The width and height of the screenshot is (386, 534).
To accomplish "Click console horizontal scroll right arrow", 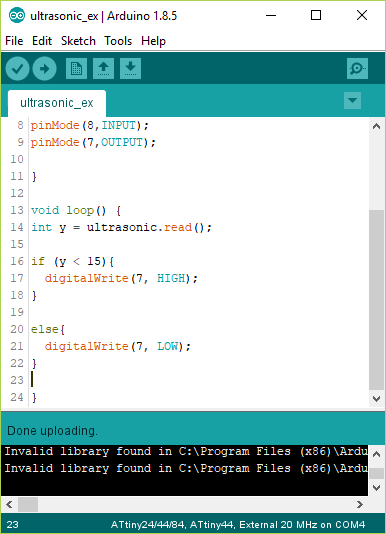I will (360, 504).
